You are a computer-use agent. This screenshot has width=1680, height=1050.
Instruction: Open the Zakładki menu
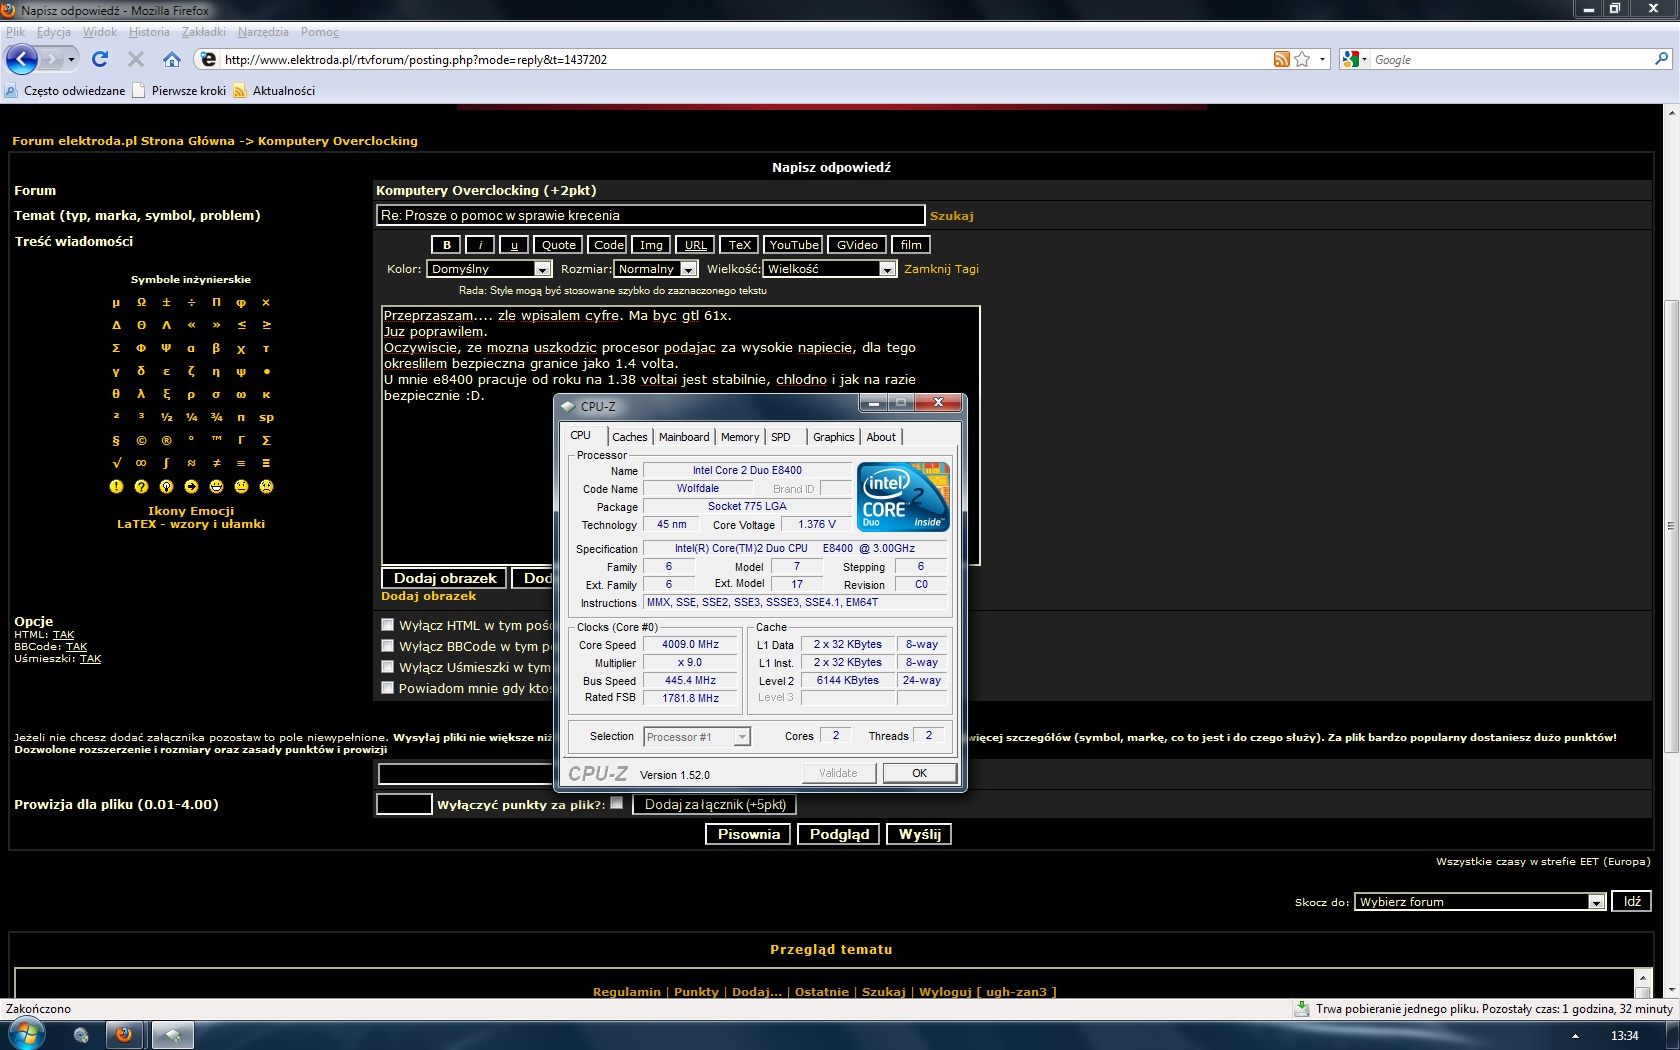tap(203, 32)
